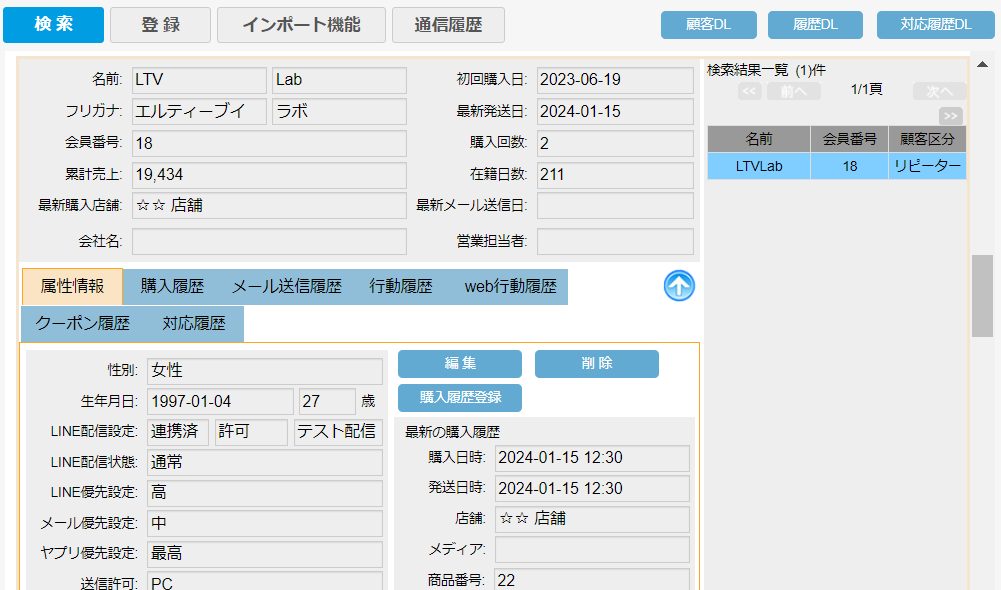Click the 対応履歴DL button
This screenshot has height=590, width=1001.
935,25
